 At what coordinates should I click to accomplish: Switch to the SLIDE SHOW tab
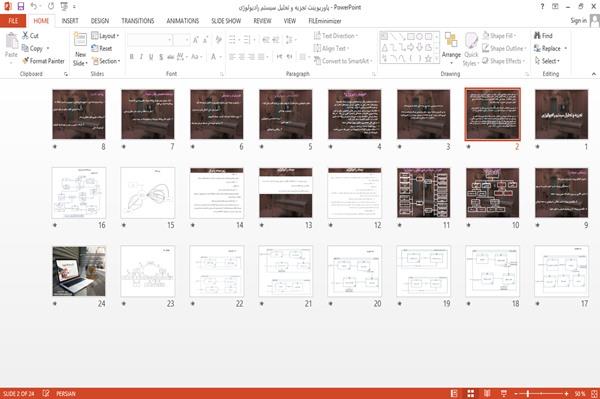coord(226,21)
